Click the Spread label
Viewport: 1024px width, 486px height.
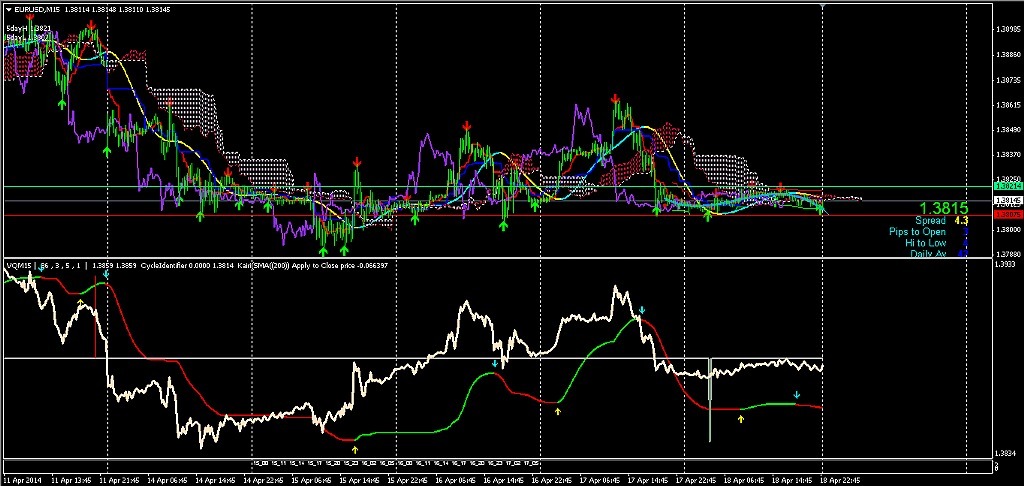[930, 221]
